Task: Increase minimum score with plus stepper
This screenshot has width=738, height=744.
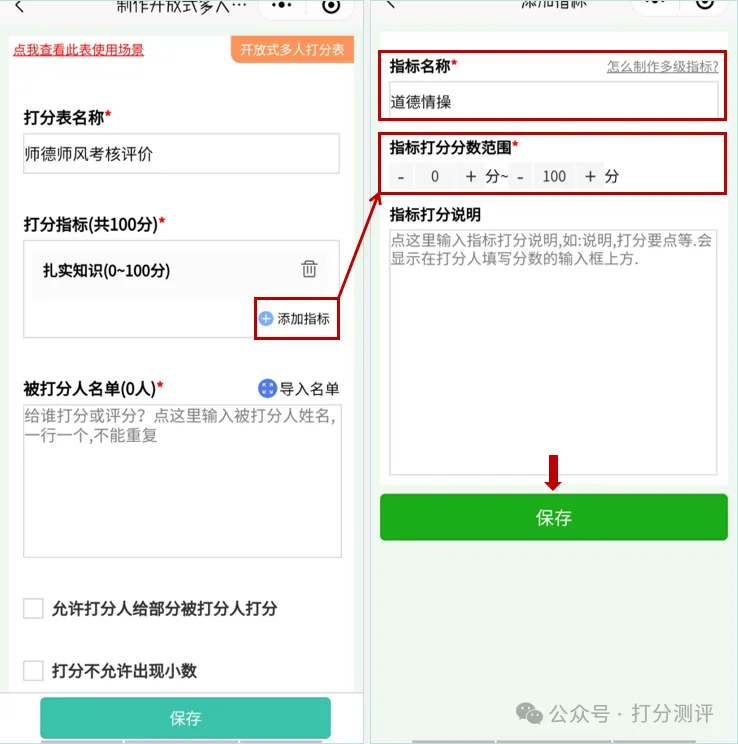Action: [x=470, y=177]
